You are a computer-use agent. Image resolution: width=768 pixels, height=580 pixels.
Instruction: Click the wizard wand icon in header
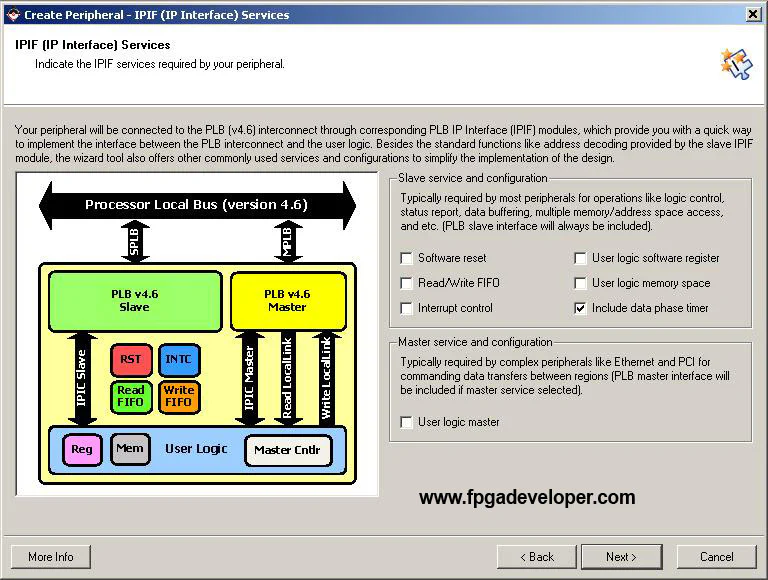coord(735,62)
